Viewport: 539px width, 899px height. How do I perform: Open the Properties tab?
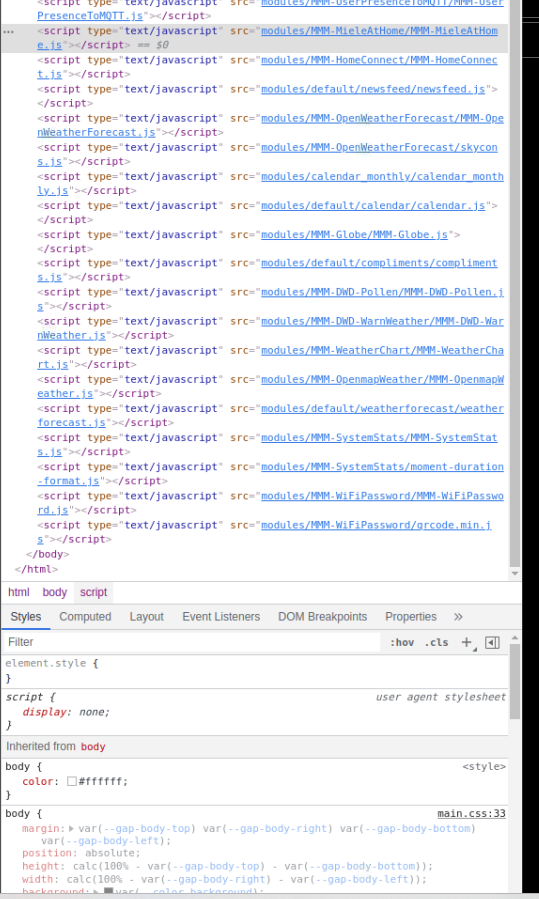411,617
